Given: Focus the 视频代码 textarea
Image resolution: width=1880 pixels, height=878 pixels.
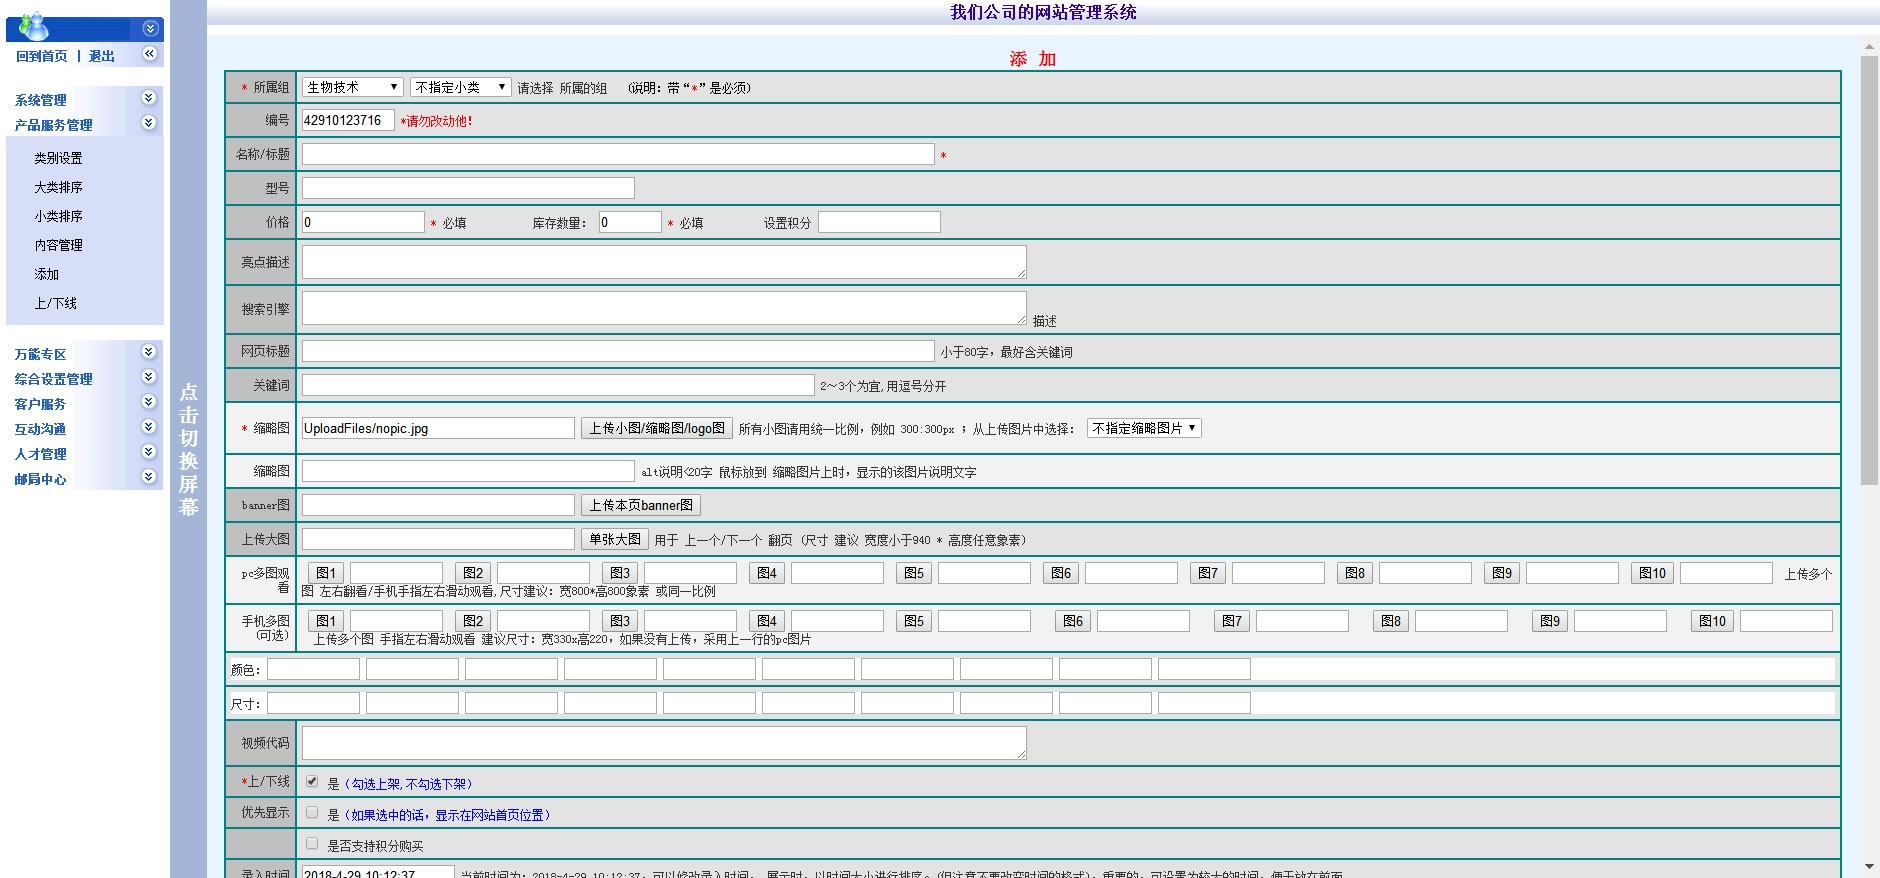Looking at the screenshot, I should (664, 743).
